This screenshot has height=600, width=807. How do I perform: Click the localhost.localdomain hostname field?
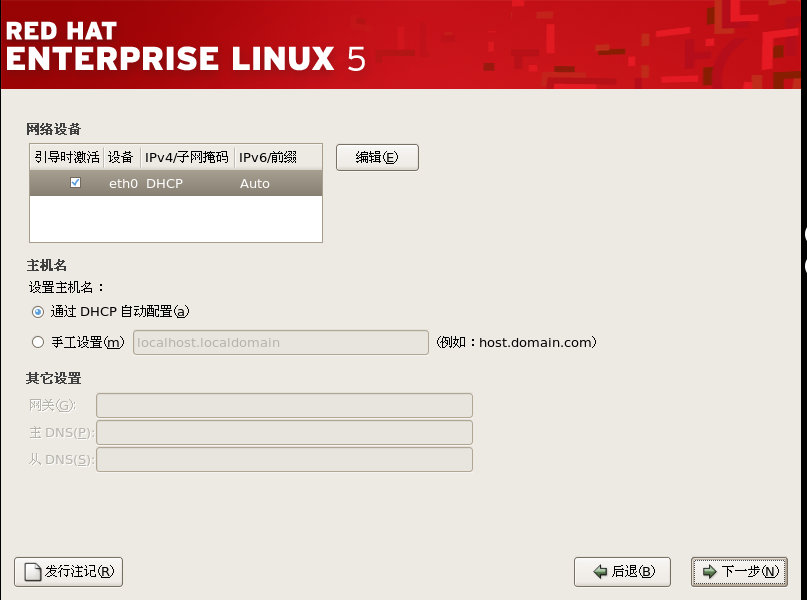pyautogui.click(x=280, y=343)
